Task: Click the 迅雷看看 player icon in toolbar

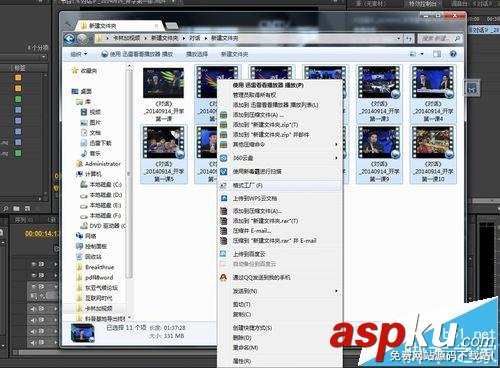Action: point(104,54)
